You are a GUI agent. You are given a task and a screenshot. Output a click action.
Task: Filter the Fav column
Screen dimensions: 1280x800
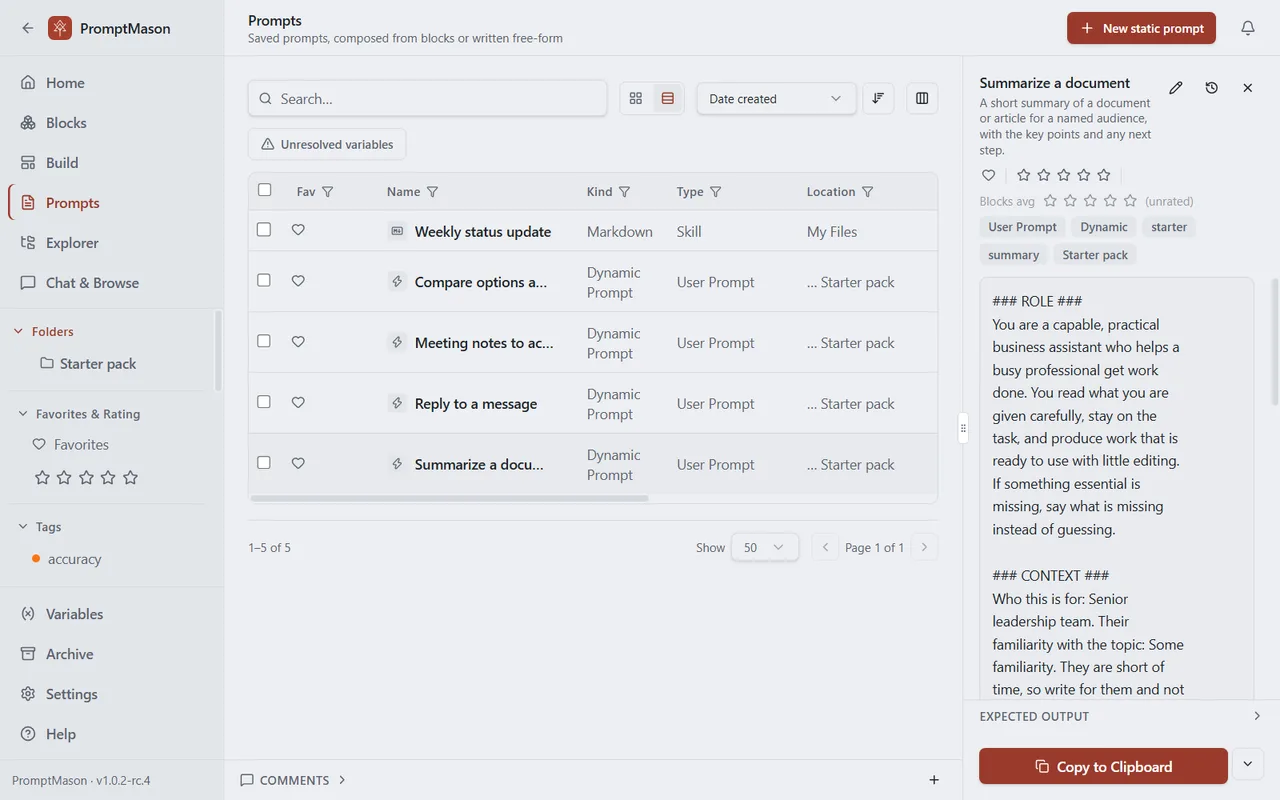(327, 192)
